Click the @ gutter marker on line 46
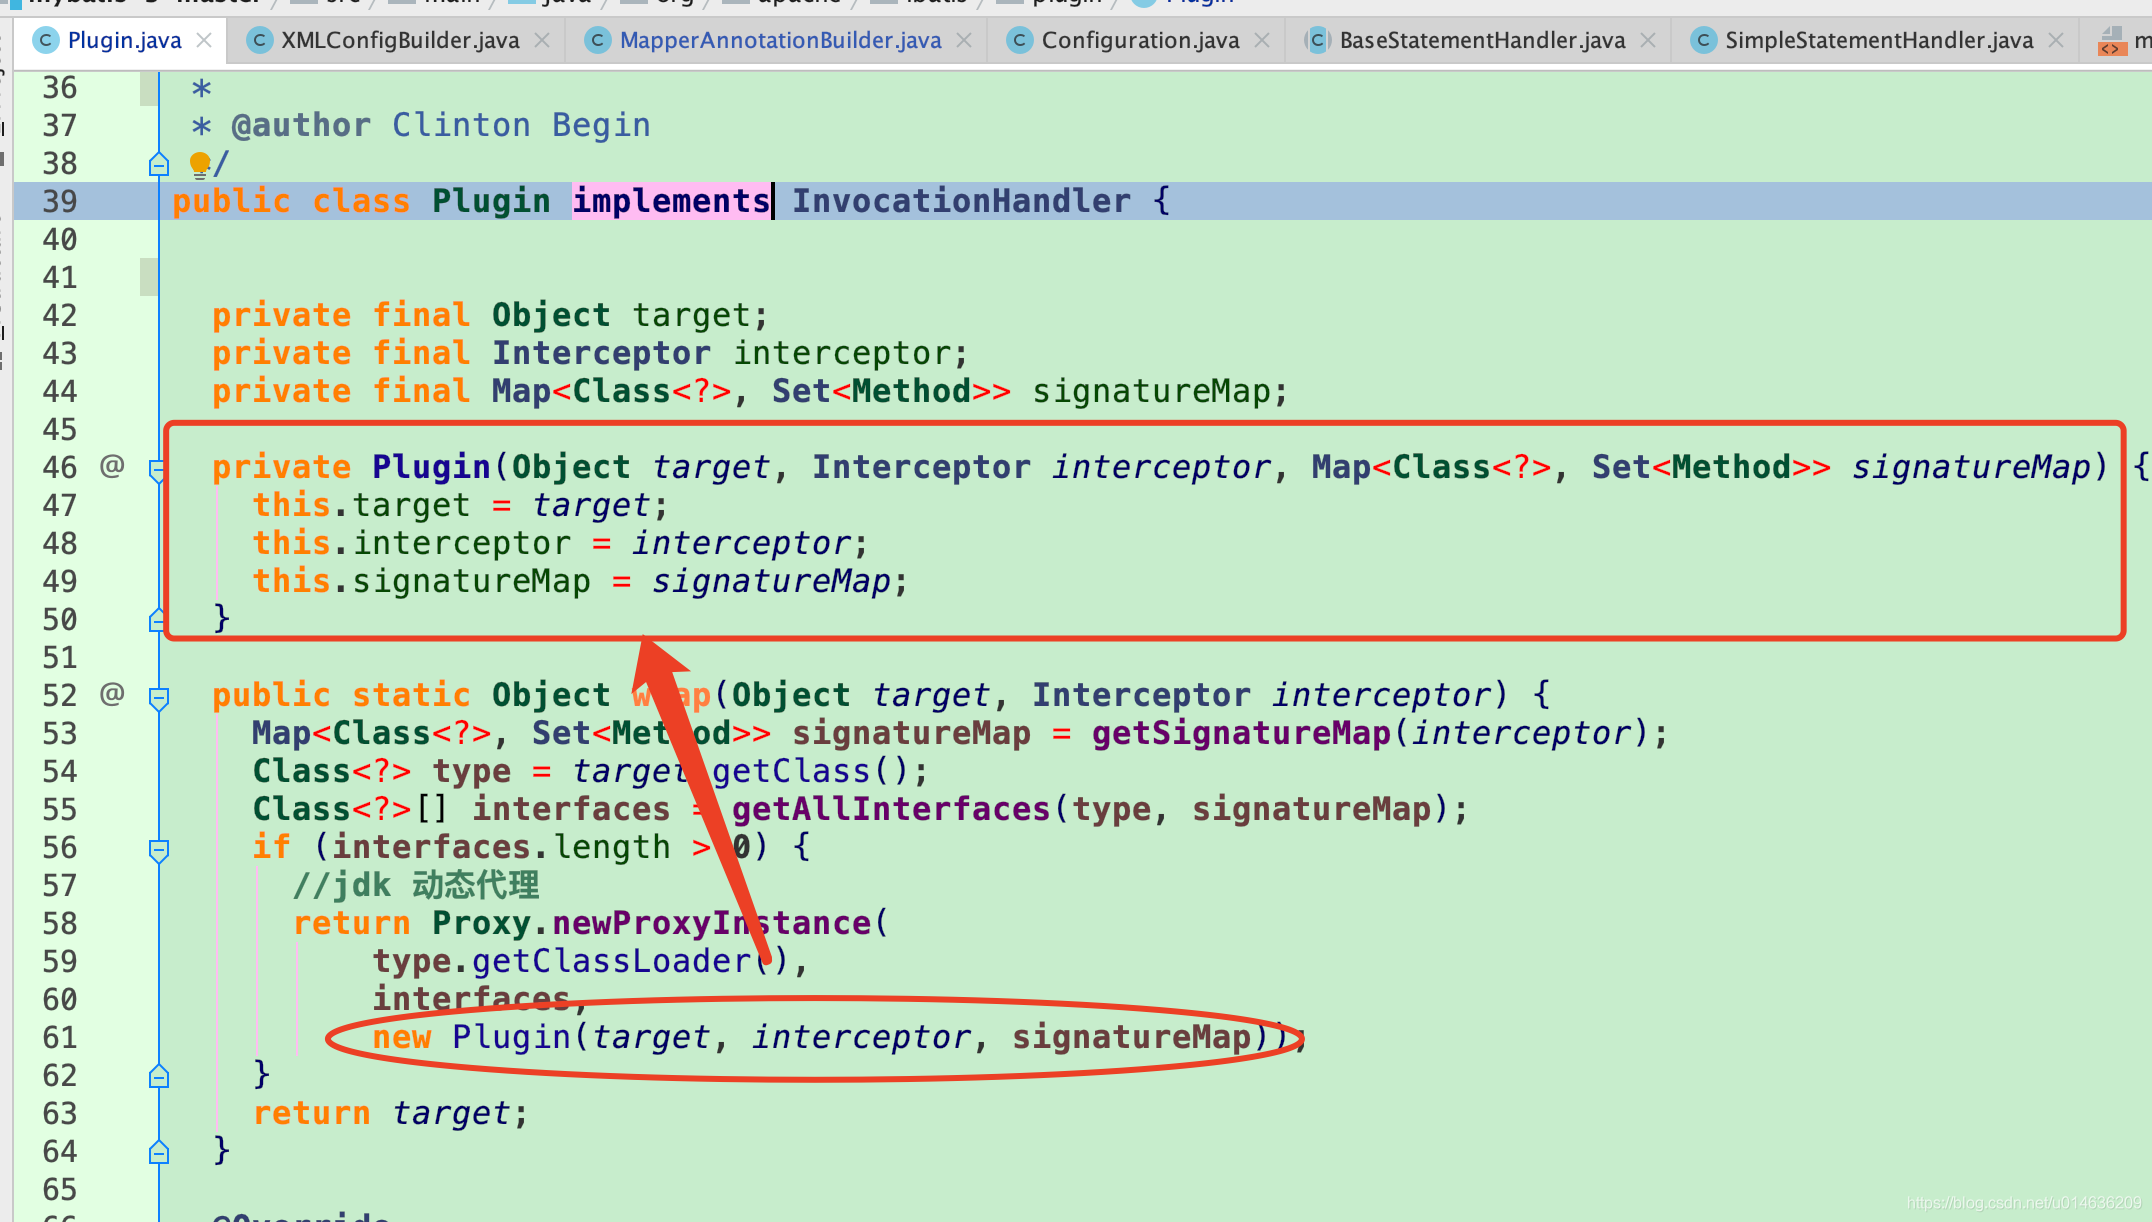 pos(112,465)
